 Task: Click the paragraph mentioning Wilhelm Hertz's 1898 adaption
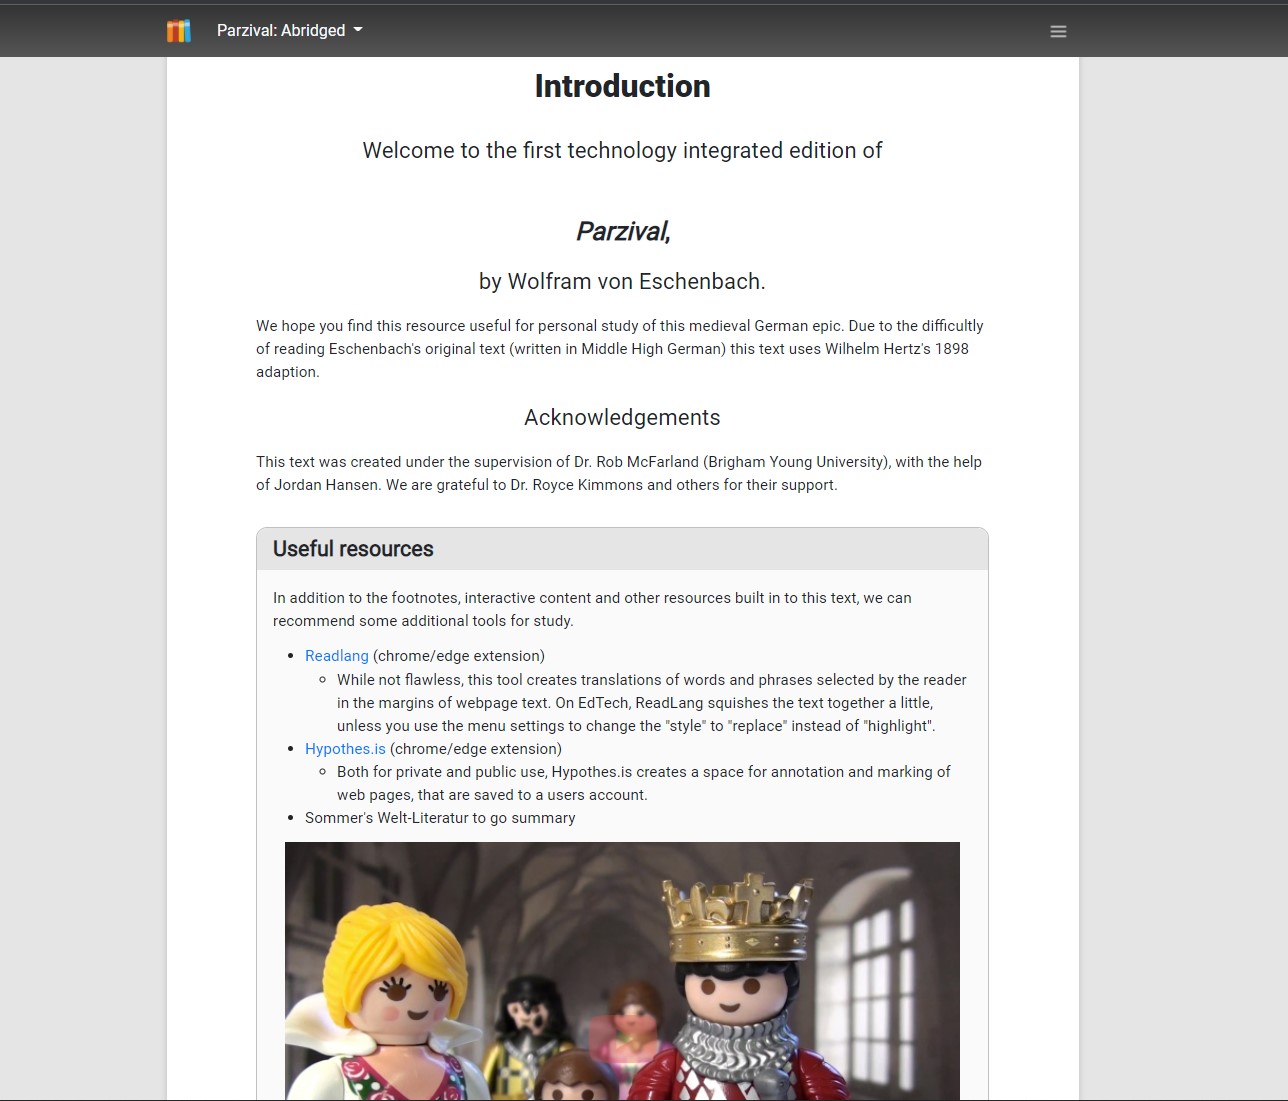pos(620,349)
